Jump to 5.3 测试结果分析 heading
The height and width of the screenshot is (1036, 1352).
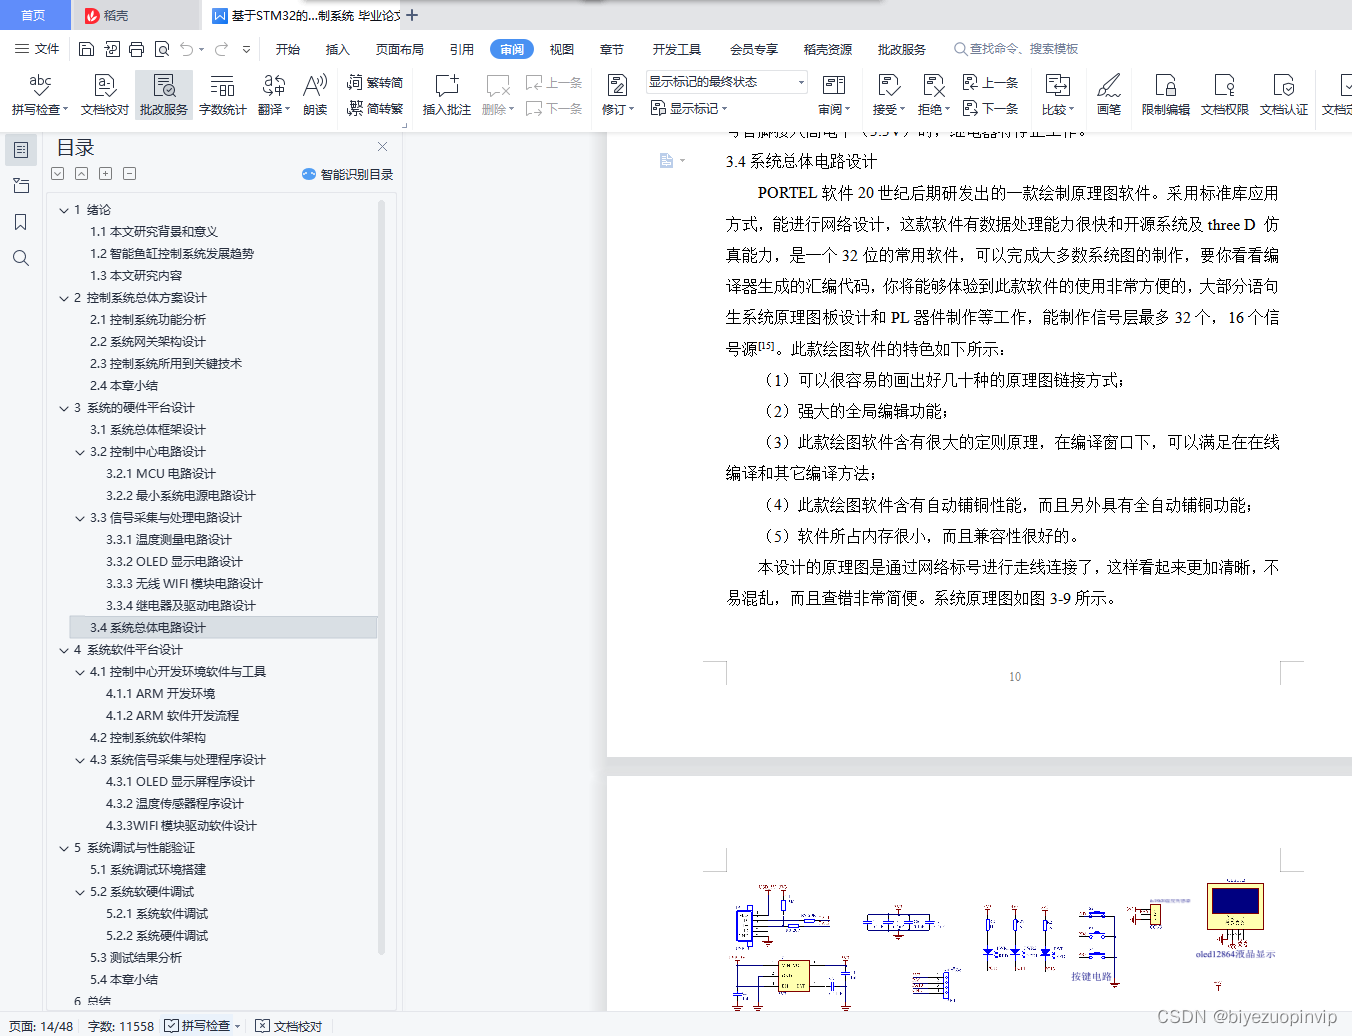pyautogui.click(x=136, y=958)
